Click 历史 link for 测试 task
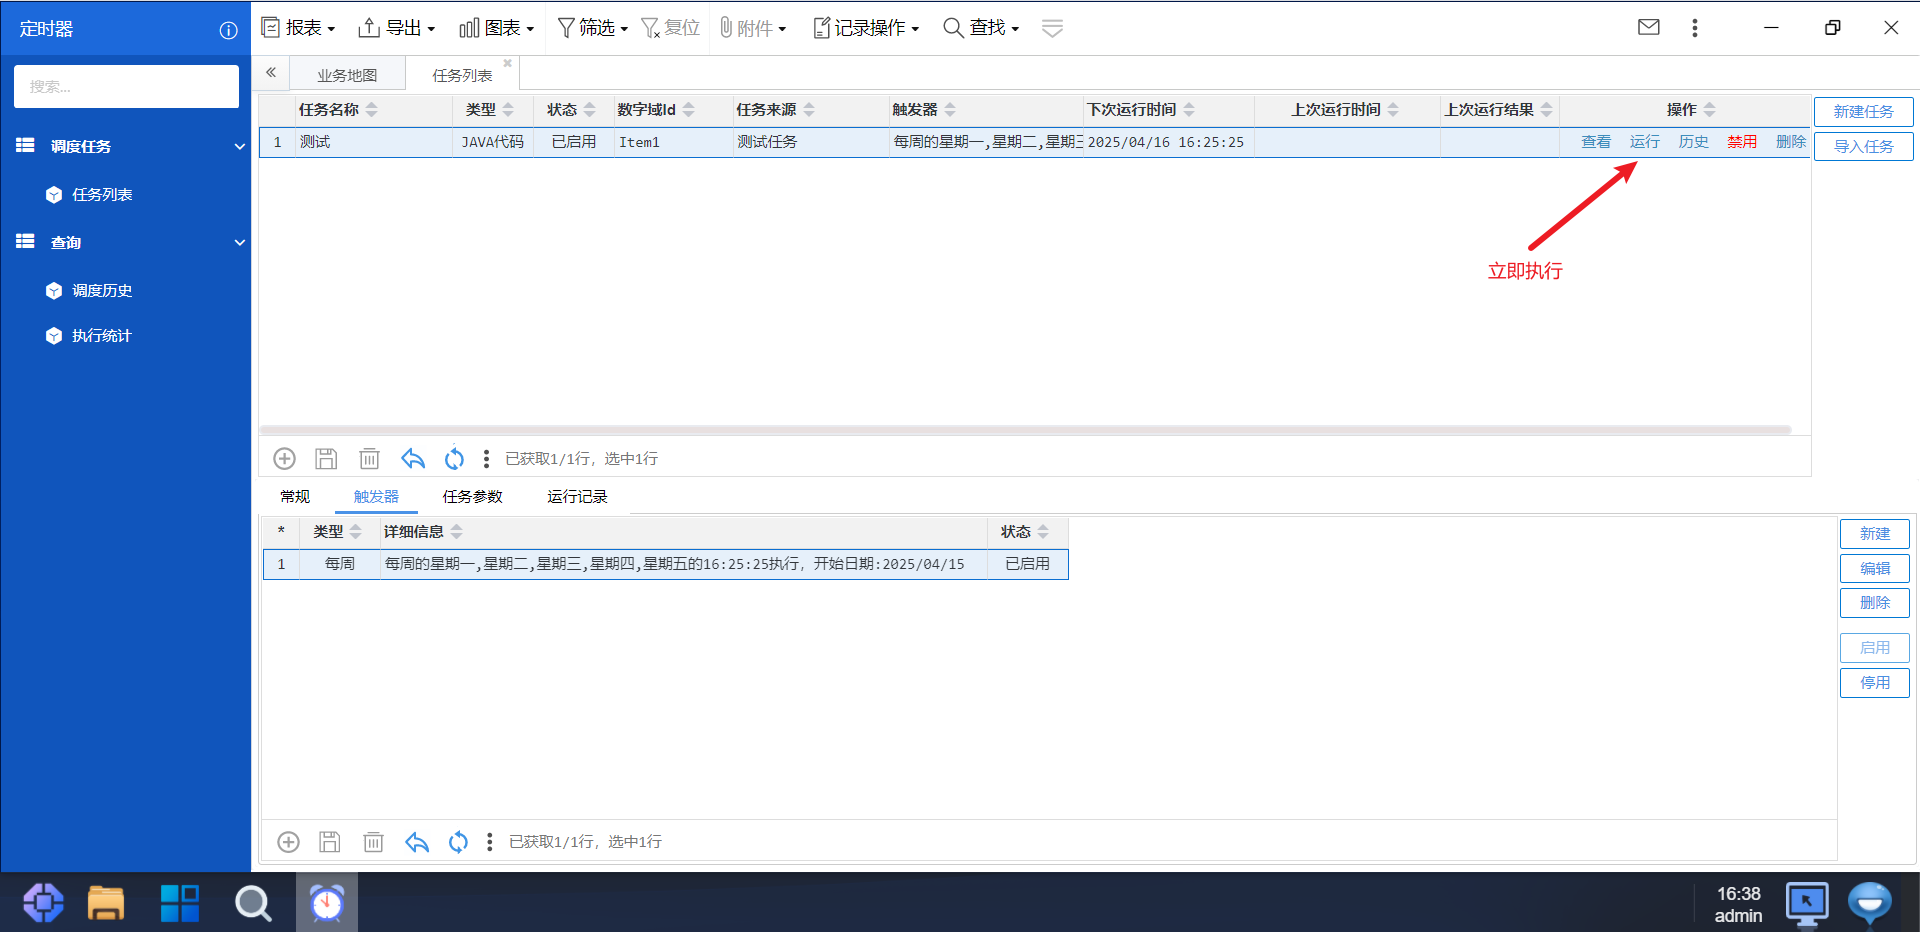This screenshot has height=932, width=1920. (x=1694, y=142)
